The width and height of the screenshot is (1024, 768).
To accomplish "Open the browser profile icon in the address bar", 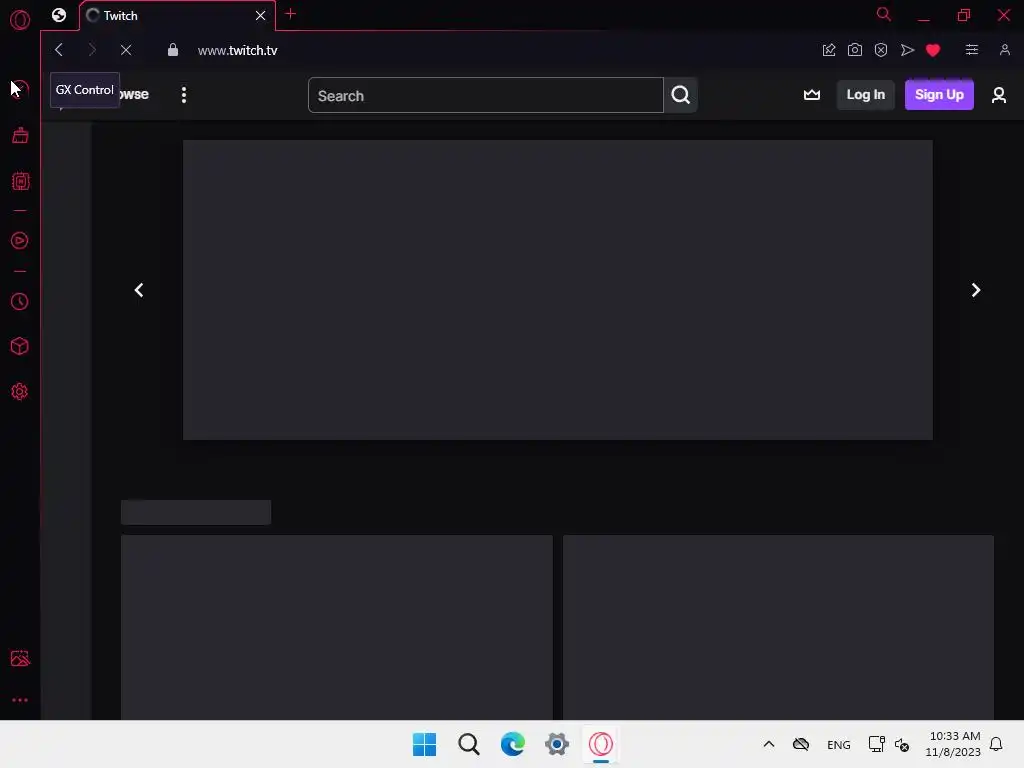I will coord(1004,50).
